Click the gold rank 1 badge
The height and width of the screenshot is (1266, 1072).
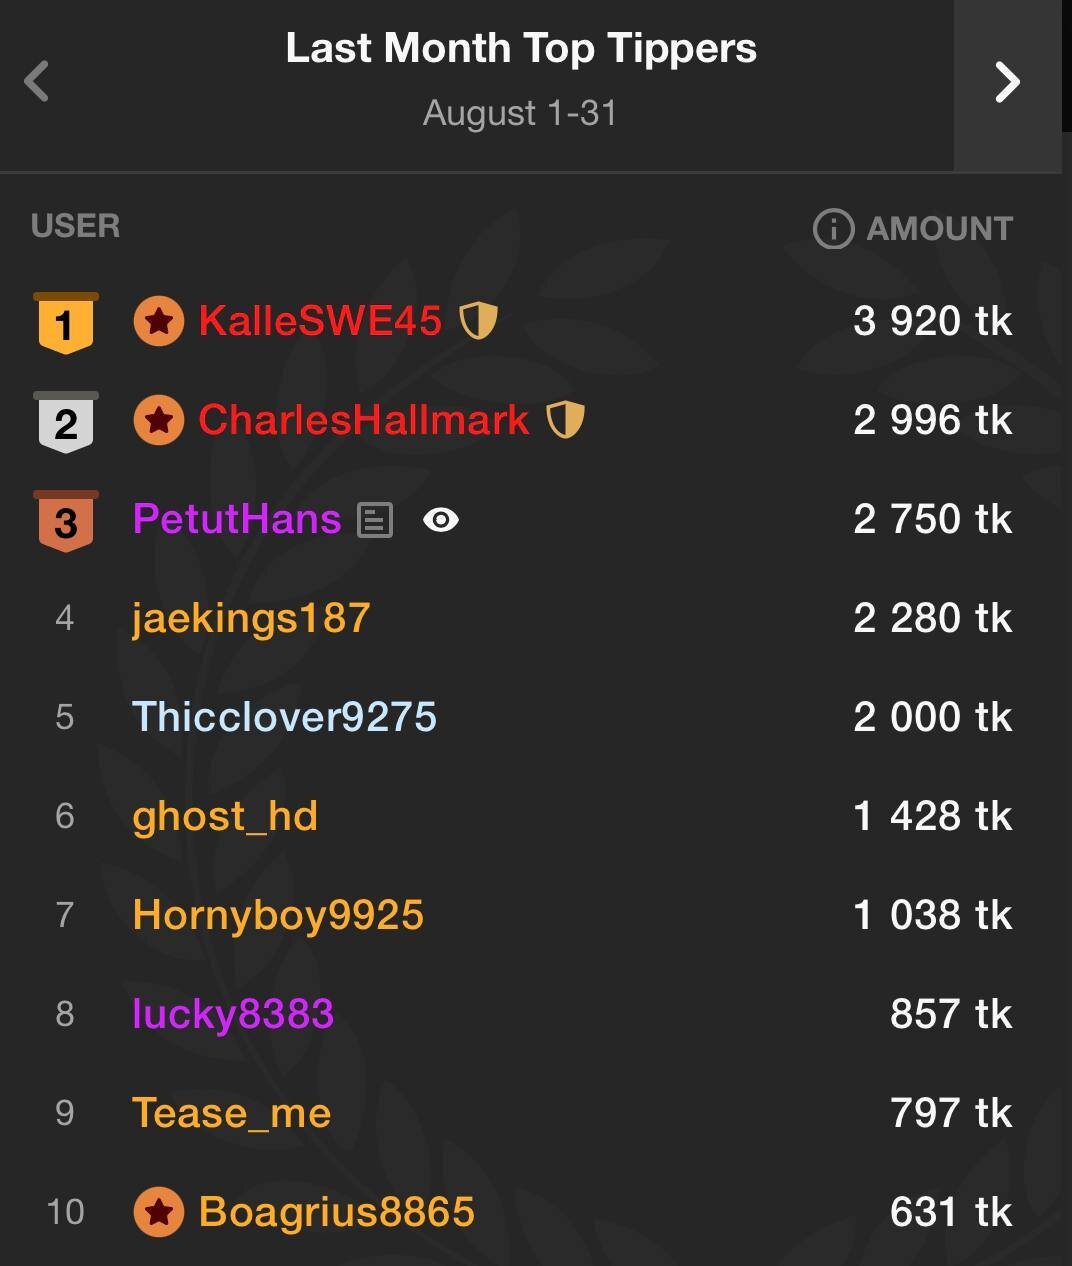point(66,323)
